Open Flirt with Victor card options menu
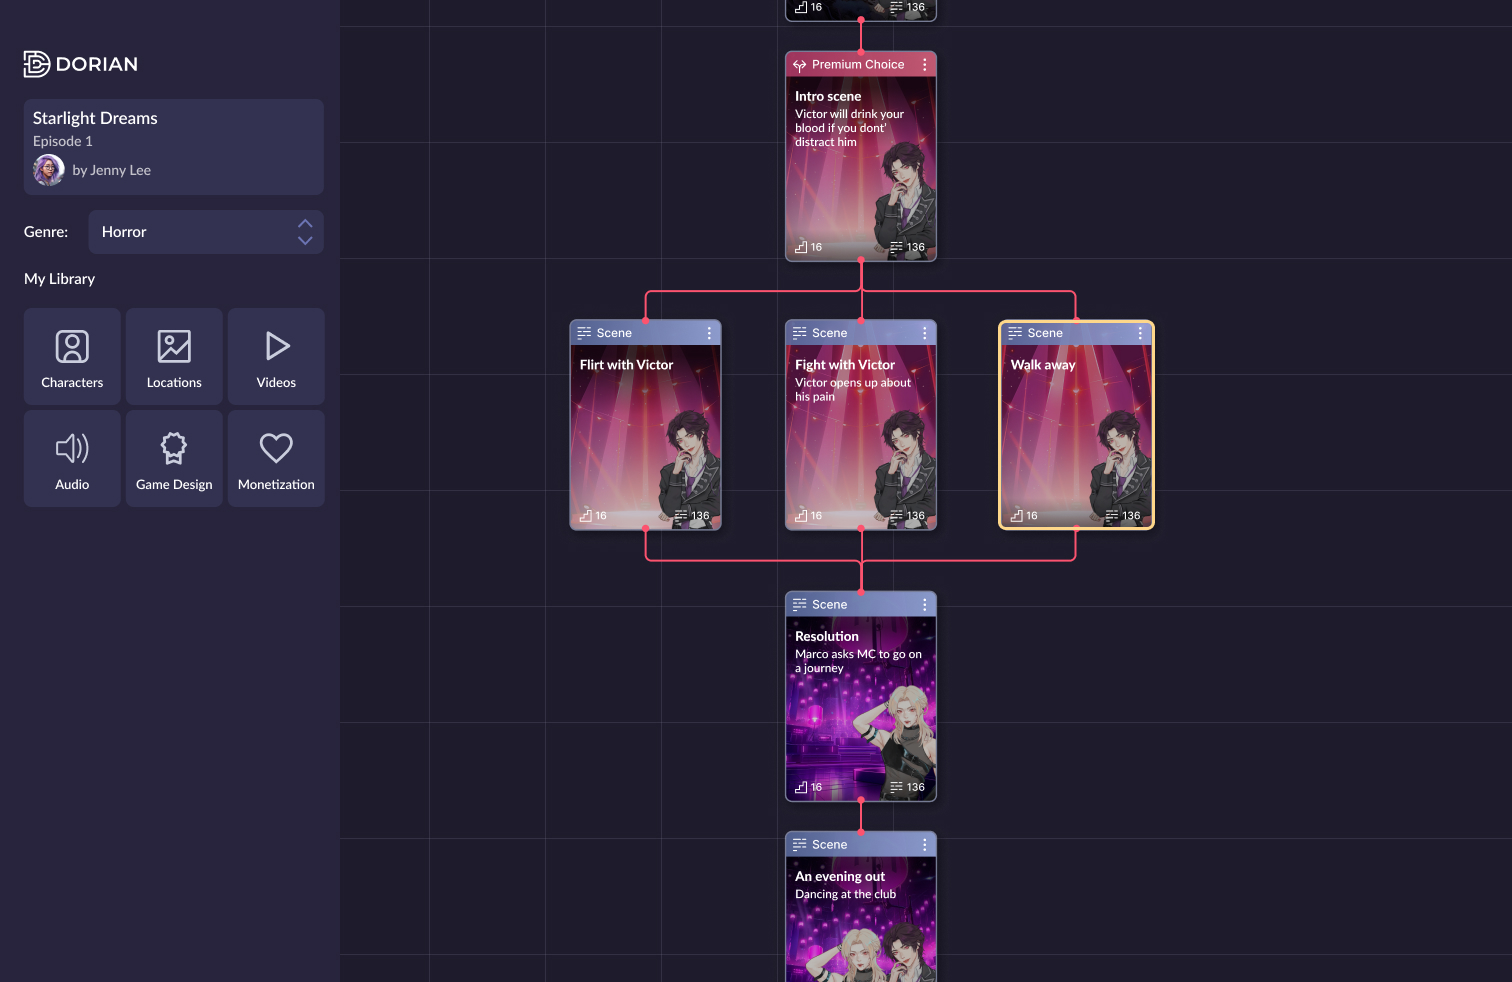1512x982 pixels. (709, 333)
